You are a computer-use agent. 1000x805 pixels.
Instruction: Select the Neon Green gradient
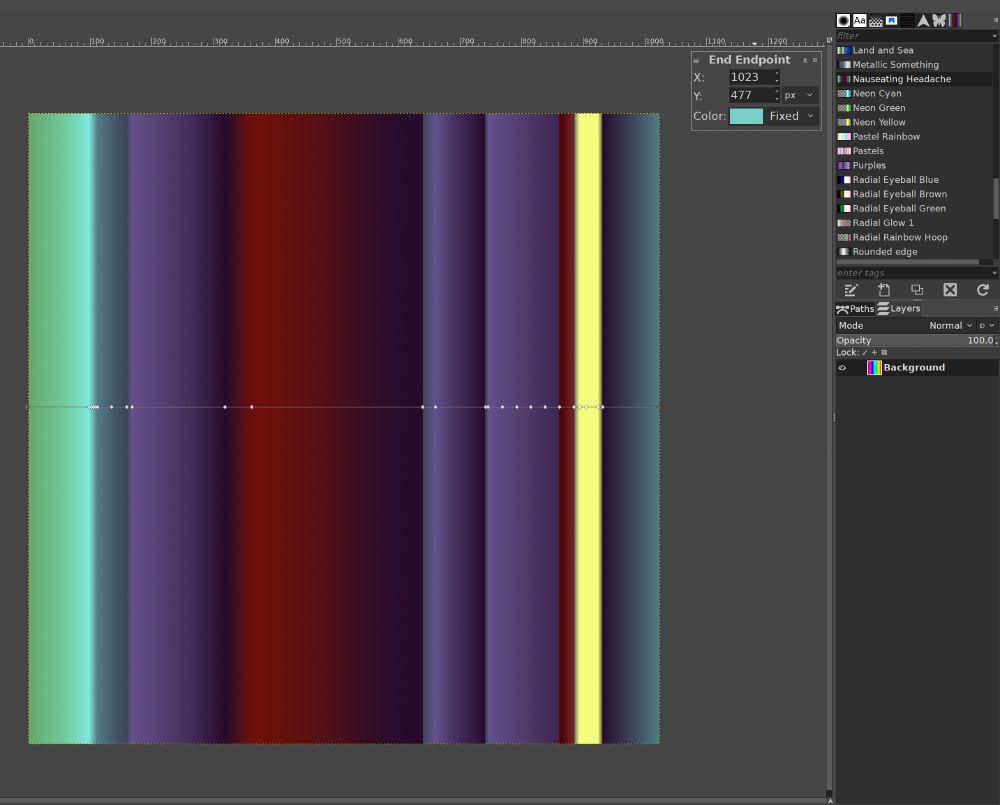click(x=914, y=108)
